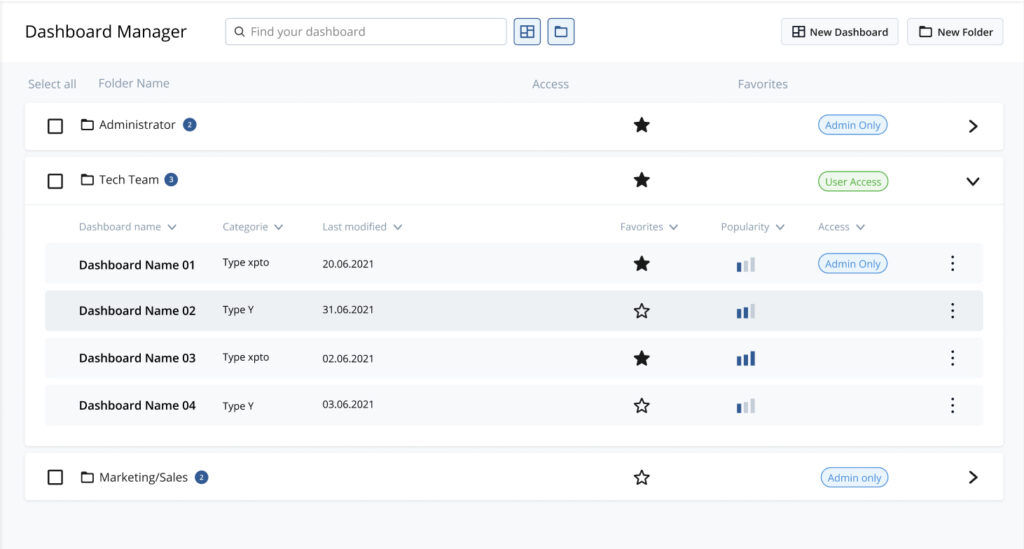Click the 31.06.2021 date cell
The height and width of the screenshot is (549, 1024).
tap(347, 309)
